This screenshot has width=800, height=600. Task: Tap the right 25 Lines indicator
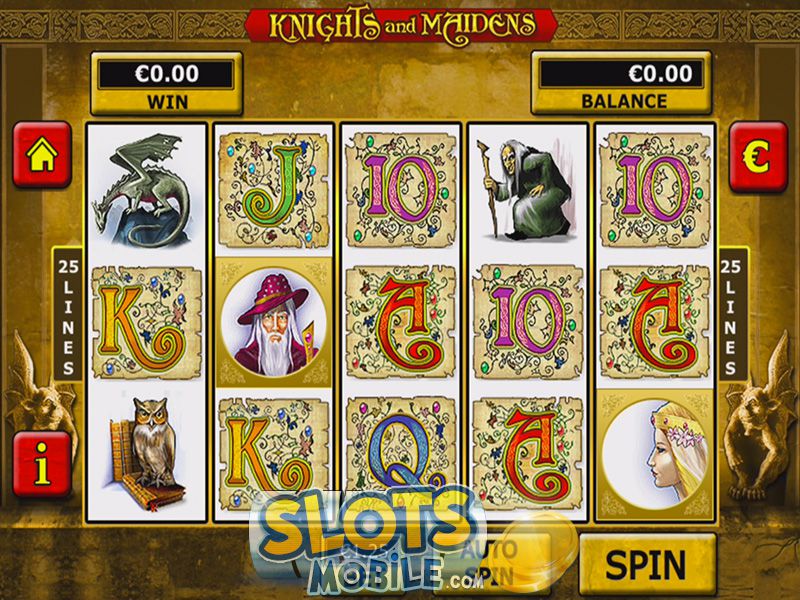coord(733,316)
